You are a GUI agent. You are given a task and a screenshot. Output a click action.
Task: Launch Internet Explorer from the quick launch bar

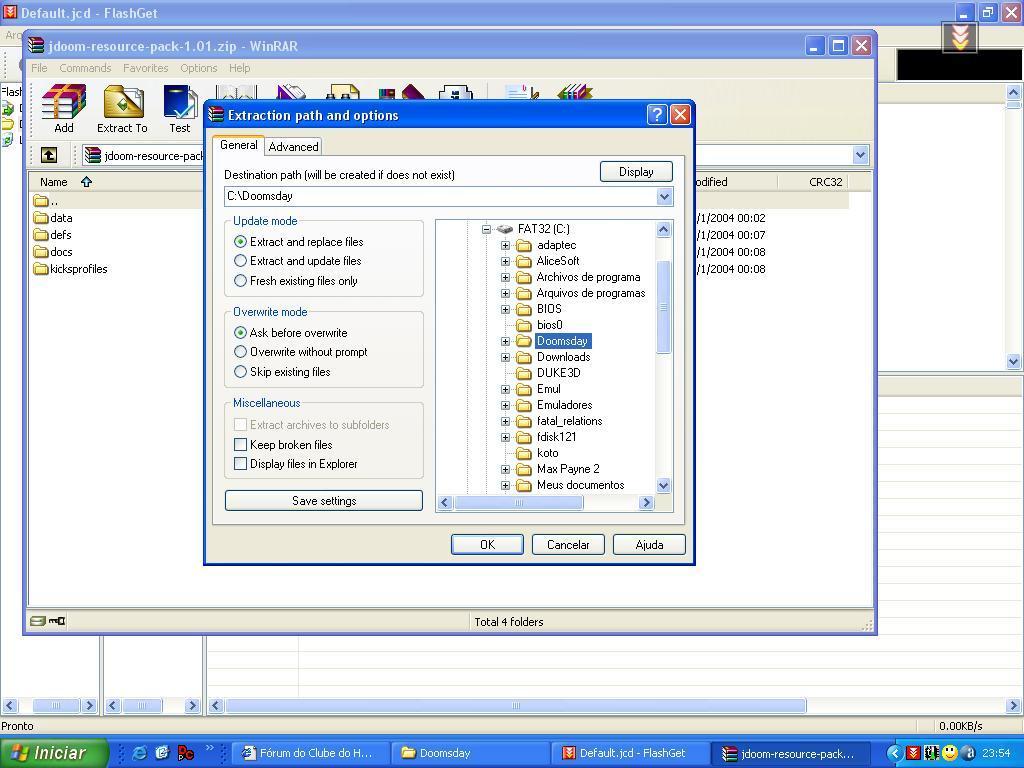click(140, 753)
